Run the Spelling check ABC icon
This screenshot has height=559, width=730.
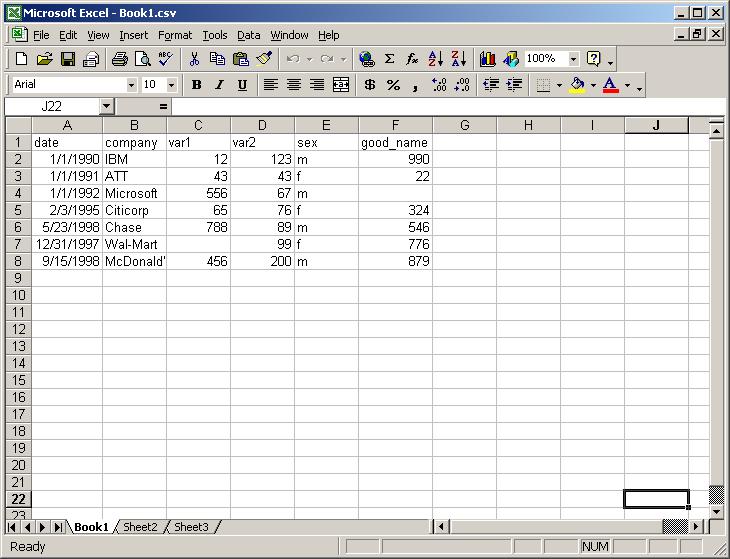pos(165,59)
